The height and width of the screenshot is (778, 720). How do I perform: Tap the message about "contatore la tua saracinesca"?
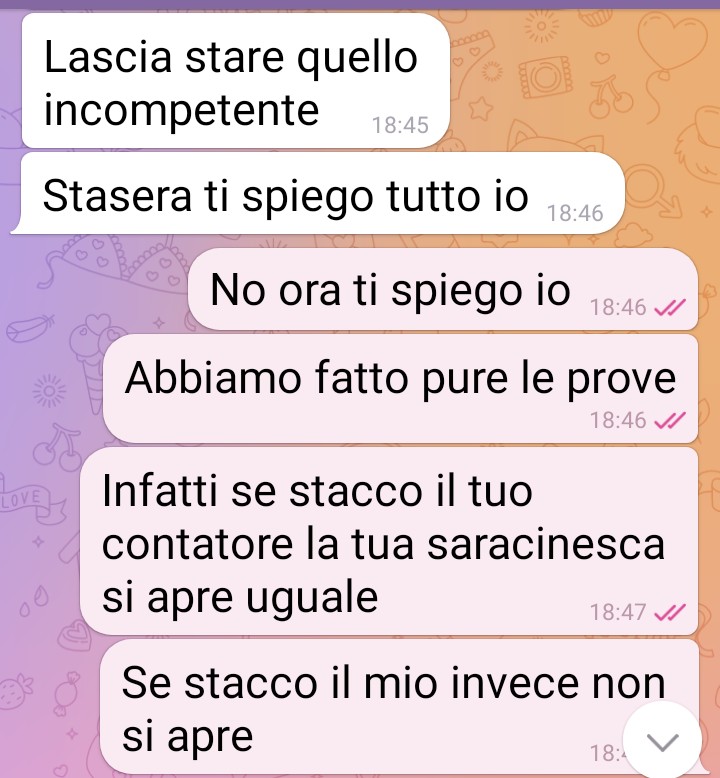[389, 541]
